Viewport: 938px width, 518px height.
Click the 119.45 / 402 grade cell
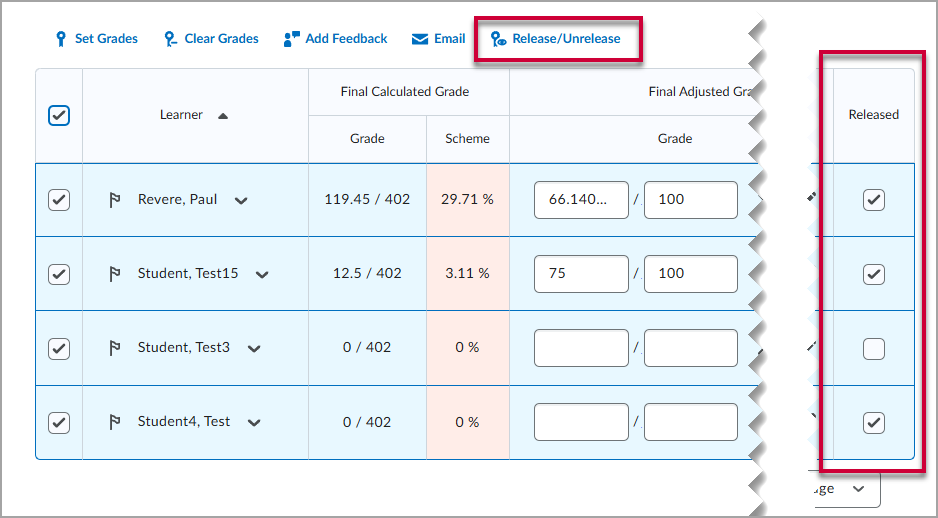pyautogui.click(x=367, y=200)
